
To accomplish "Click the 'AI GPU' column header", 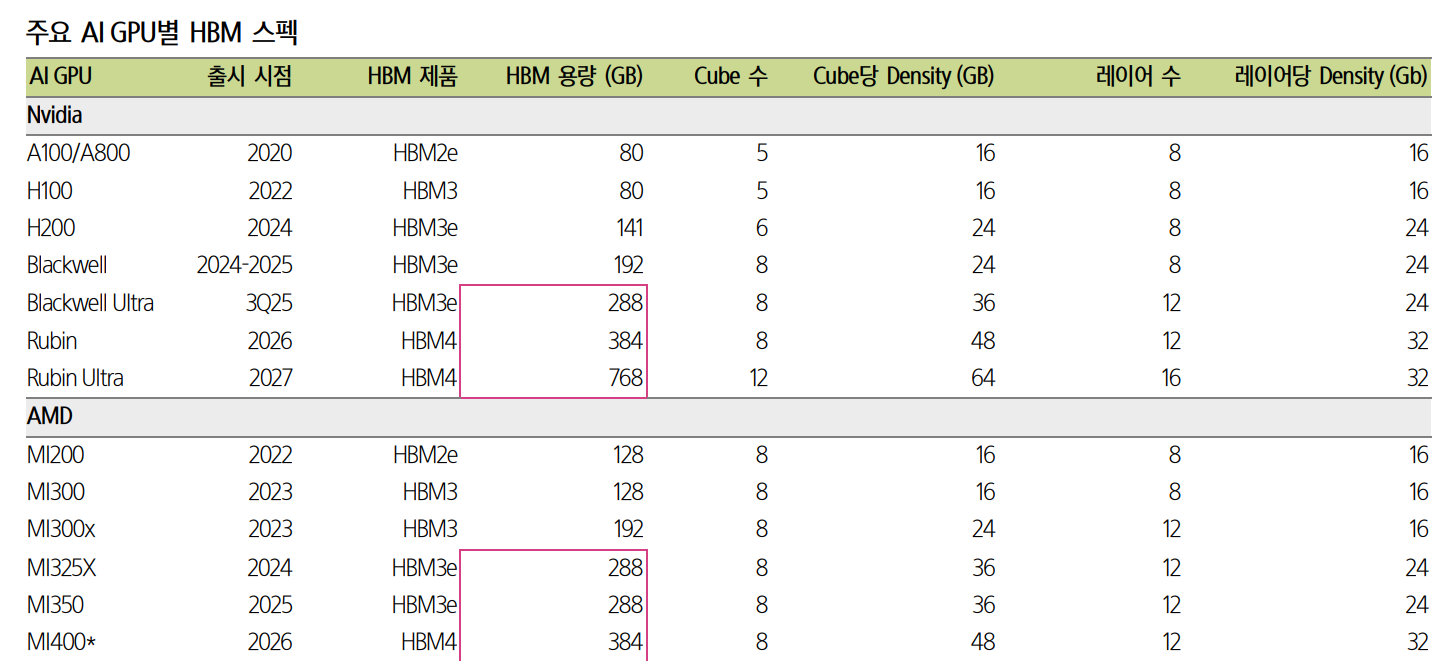I will [x=60, y=77].
